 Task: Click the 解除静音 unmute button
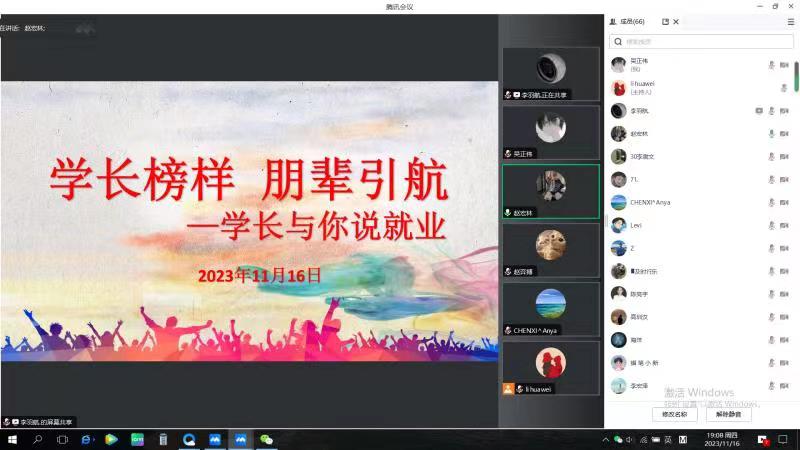tap(728, 413)
